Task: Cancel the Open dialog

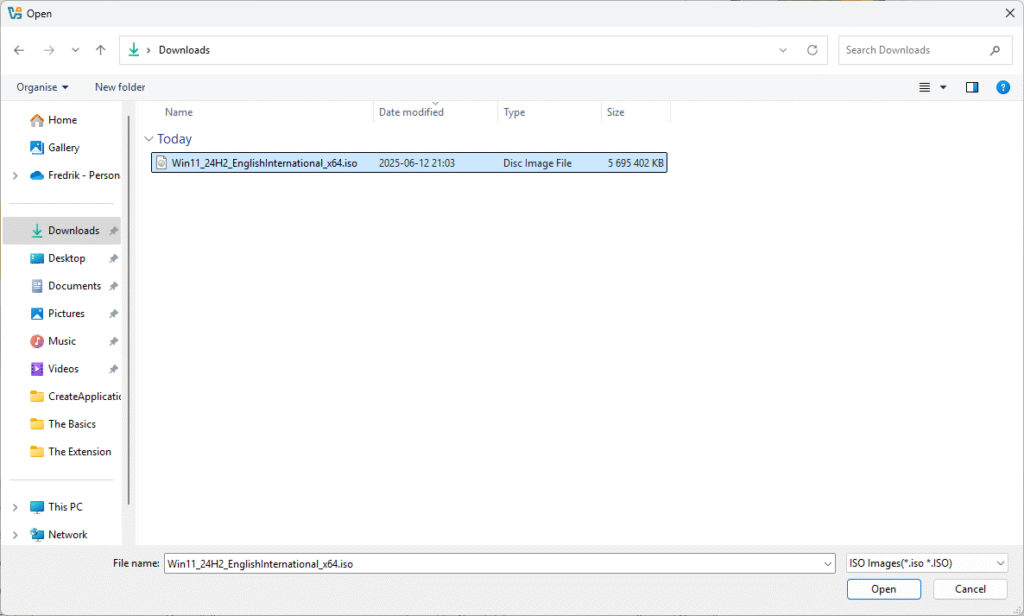Action: [970, 589]
